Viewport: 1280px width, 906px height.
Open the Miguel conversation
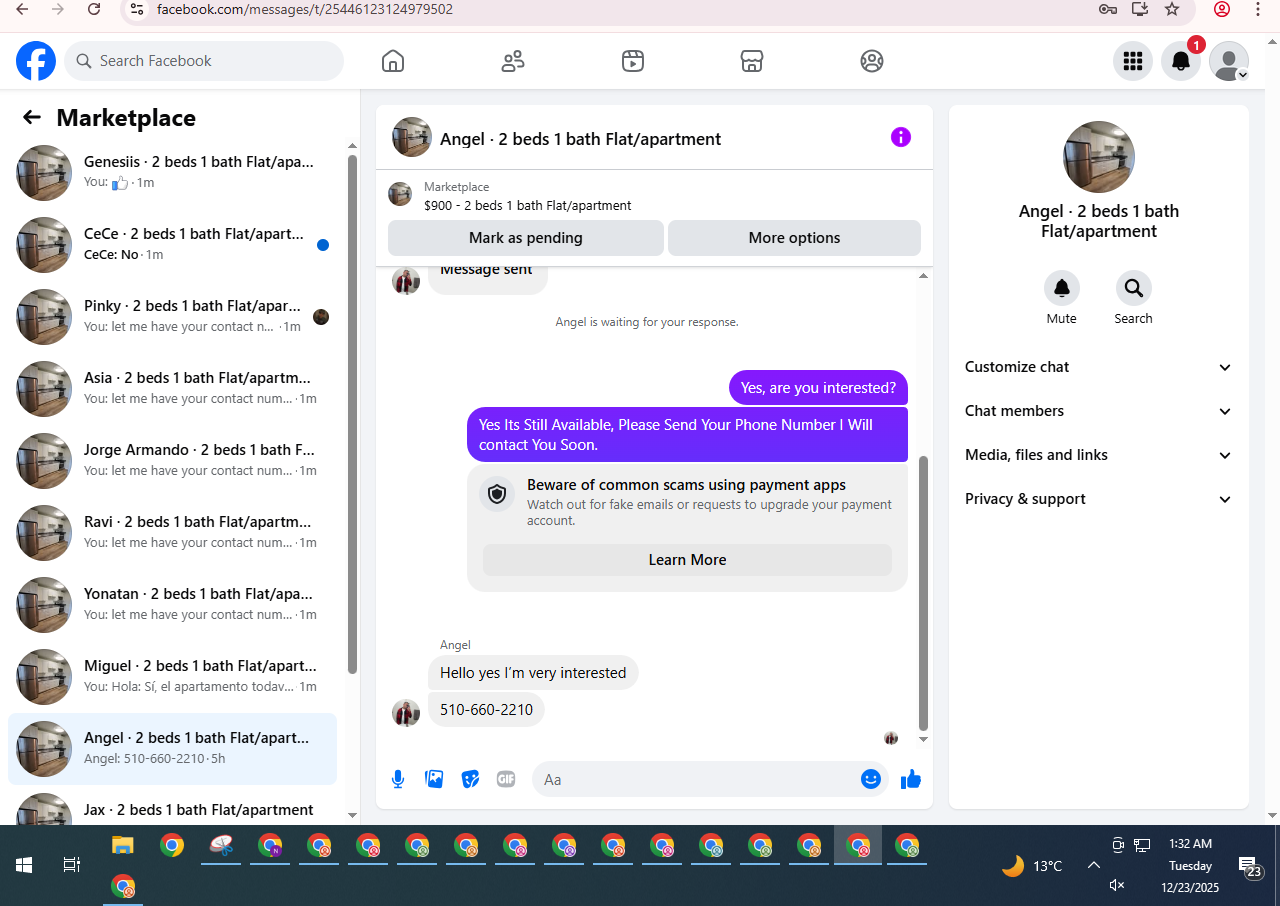tap(172, 677)
